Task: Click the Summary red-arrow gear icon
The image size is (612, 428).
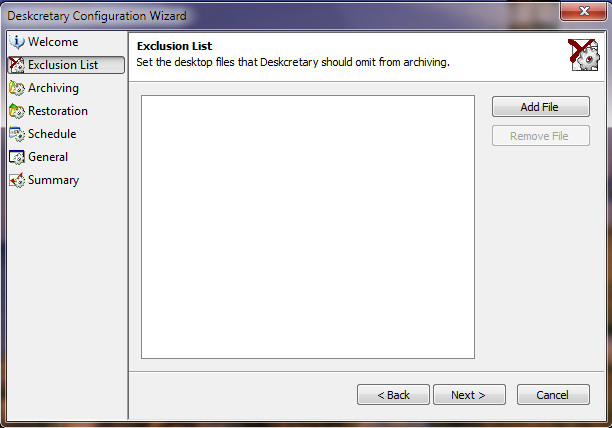Action: coord(17,180)
